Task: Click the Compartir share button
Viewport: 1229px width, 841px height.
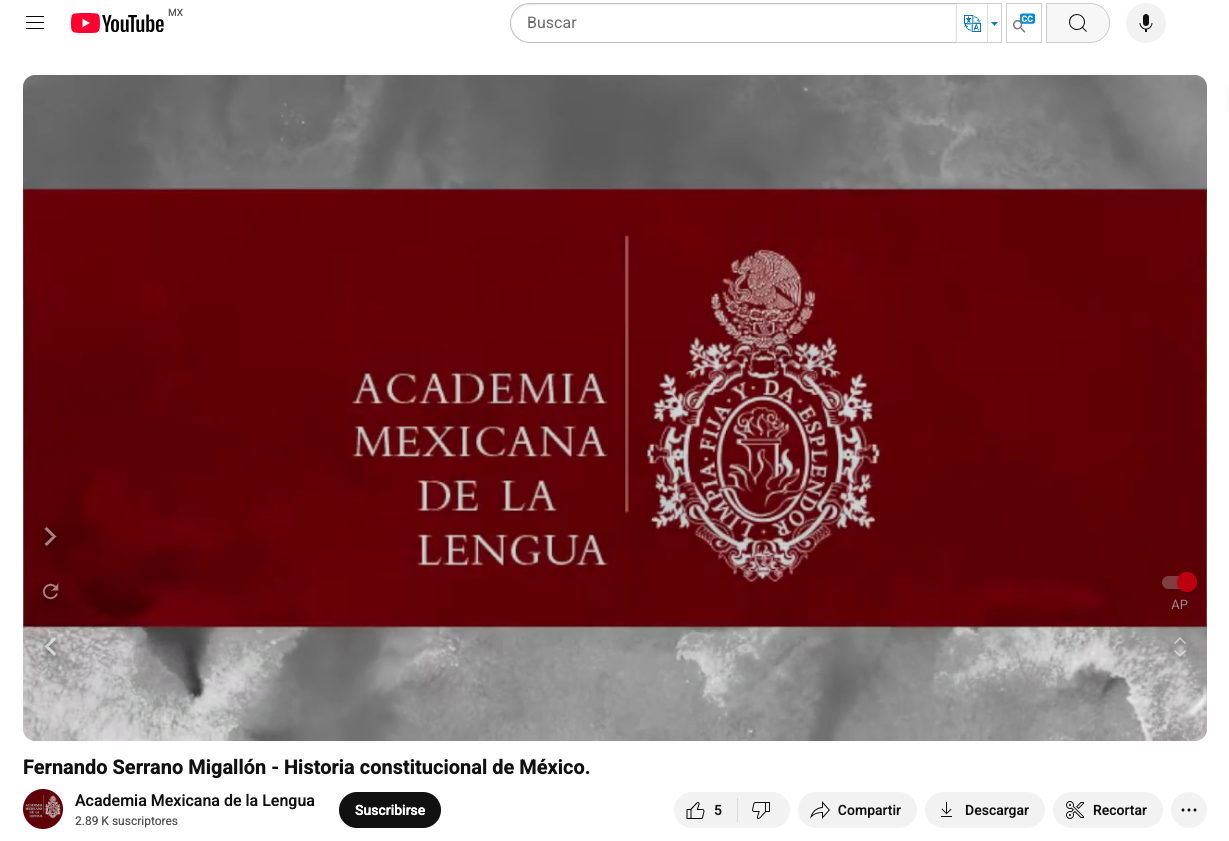Action: pos(857,810)
